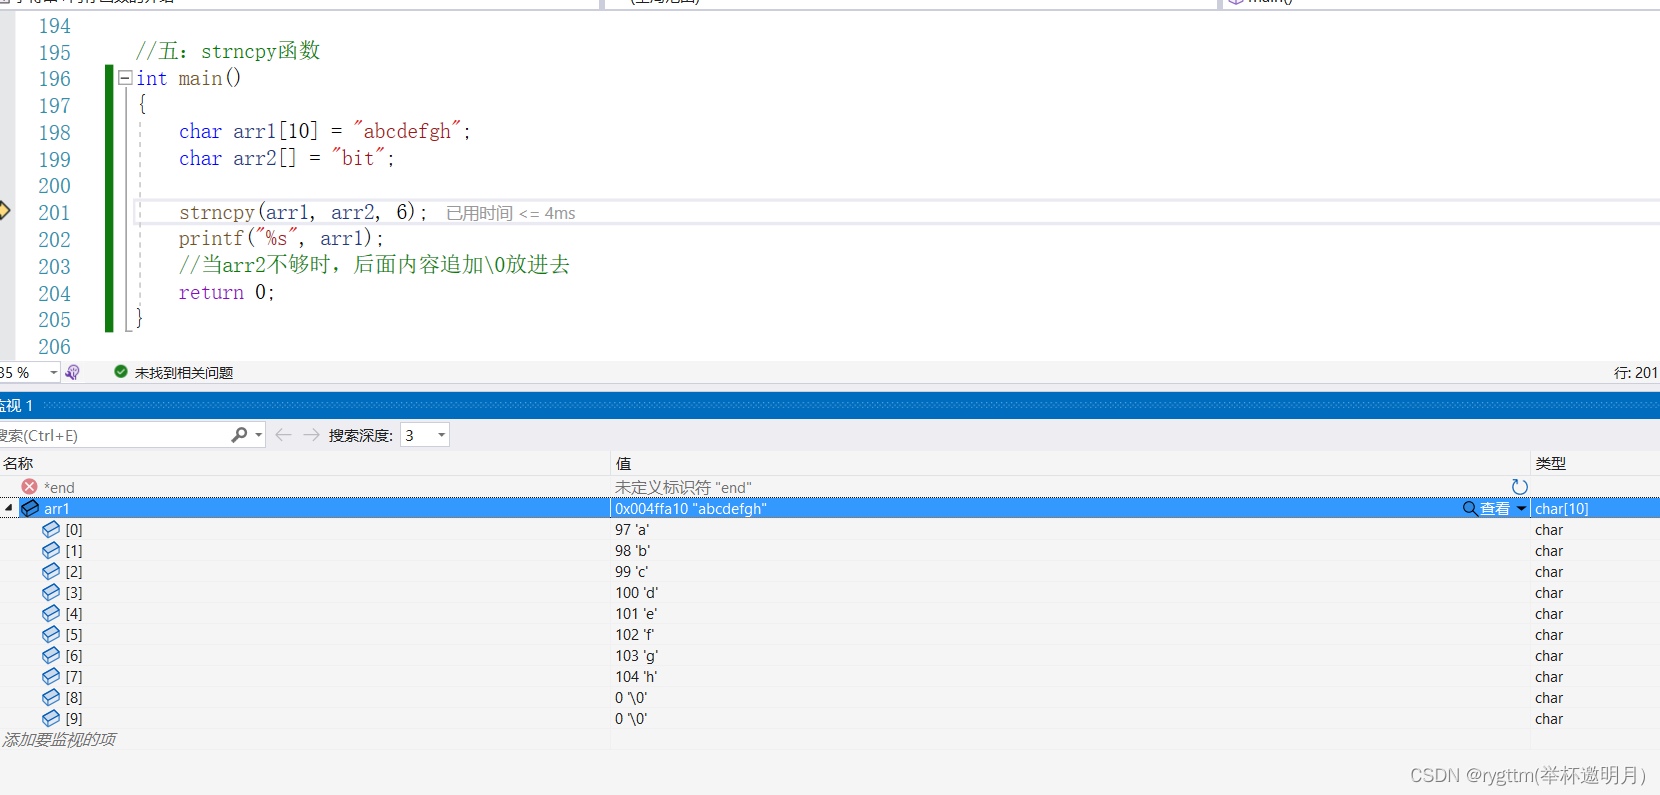Screen dimensions: 1660x795
Task: Click the cube icon for element [8]
Action: pos(51,697)
